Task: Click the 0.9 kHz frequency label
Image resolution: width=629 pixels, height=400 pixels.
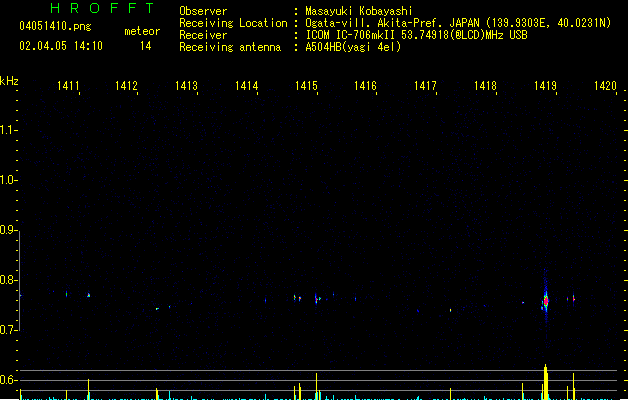Action: [x=7, y=230]
